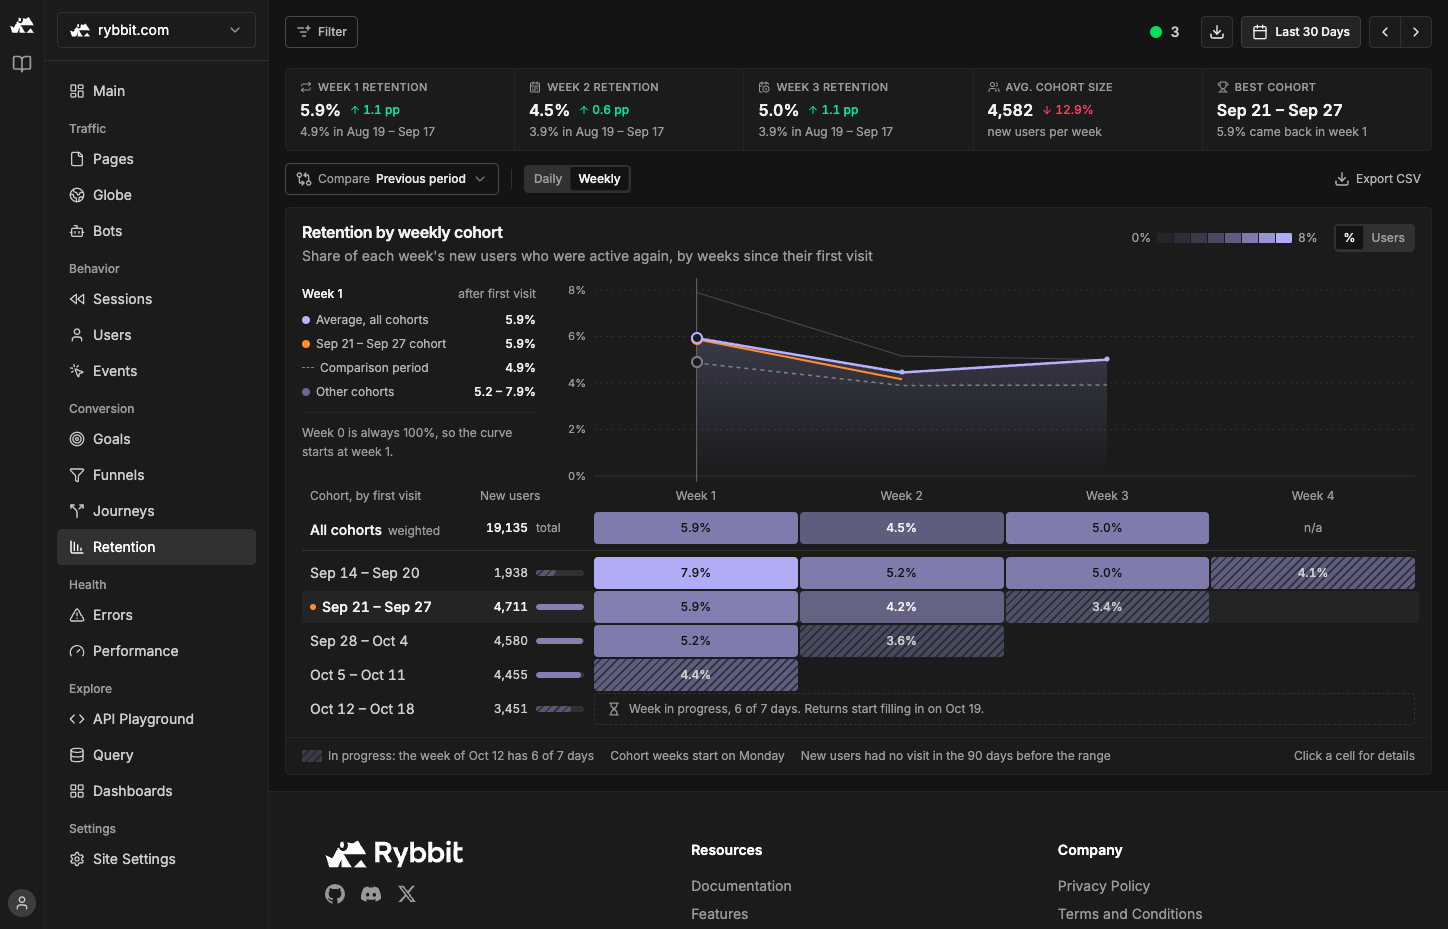Viewport: 1448px width, 929px height.
Task: Open the Compare Previous period dropdown
Action: [392, 179]
